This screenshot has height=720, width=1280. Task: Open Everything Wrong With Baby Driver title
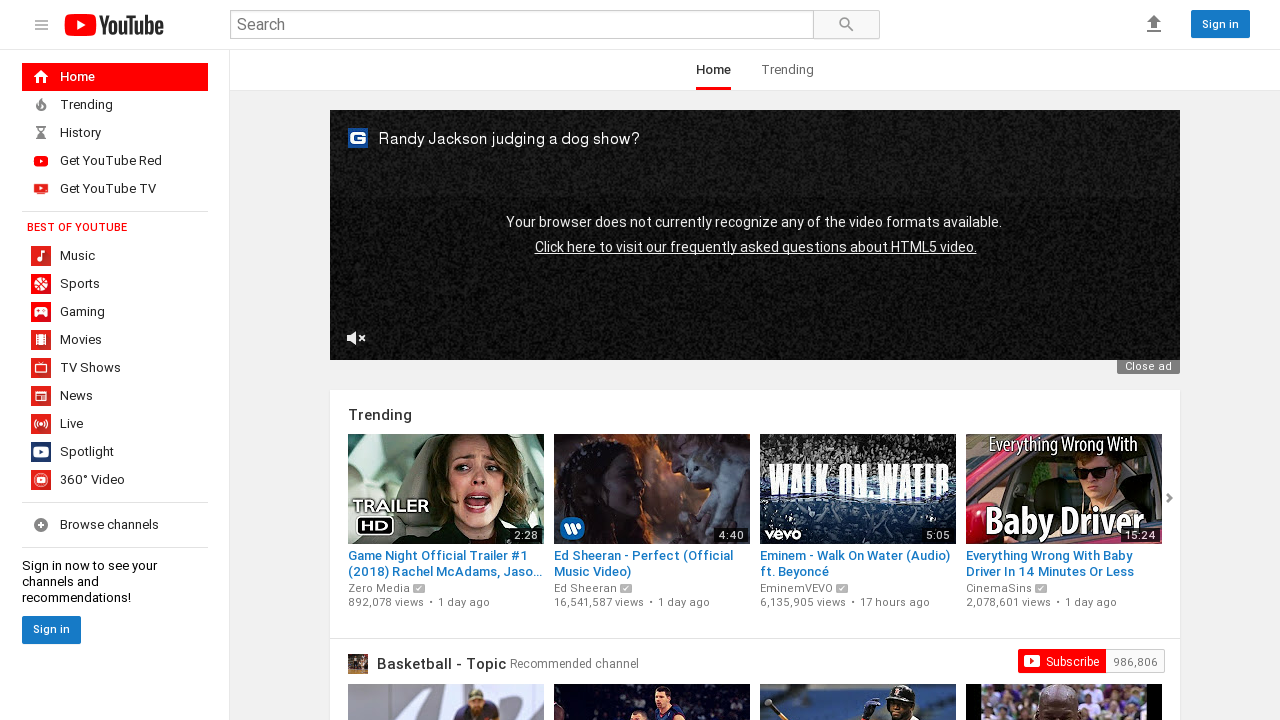tap(1050, 564)
